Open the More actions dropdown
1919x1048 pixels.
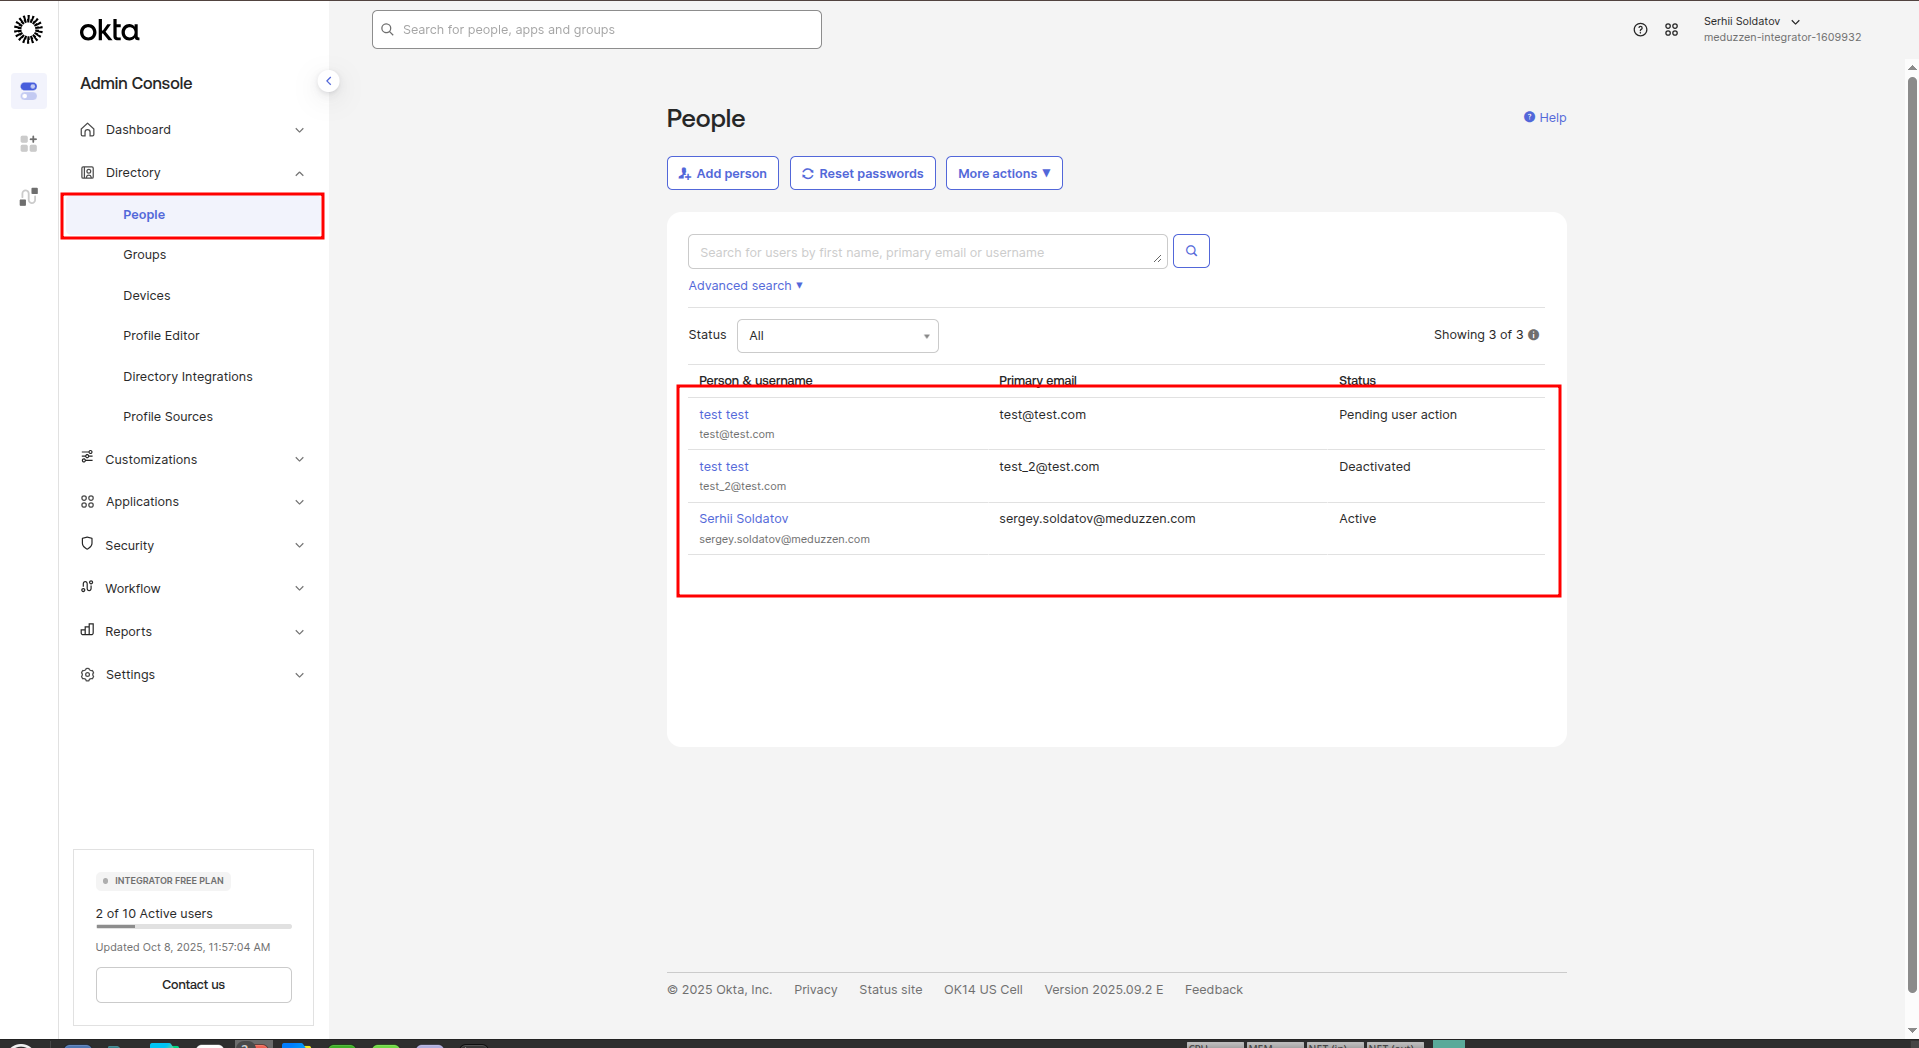1004,173
